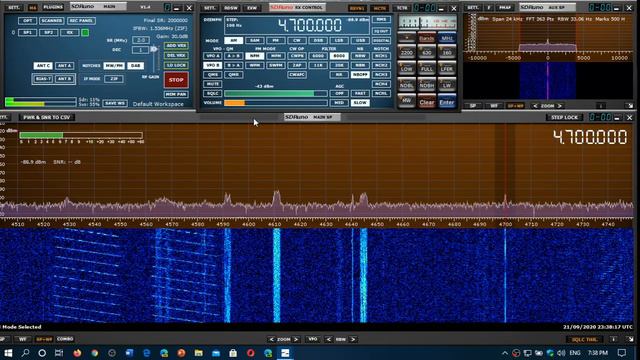Viewport: 640px width, 360px height.
Task: Choose the LFER band preset key
Action: point(447,69)
